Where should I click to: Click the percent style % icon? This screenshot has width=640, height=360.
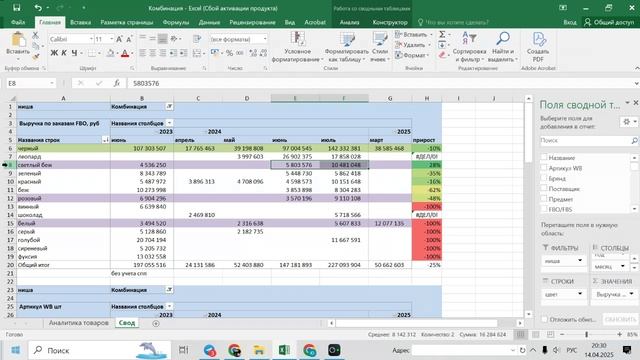[229, 53]
